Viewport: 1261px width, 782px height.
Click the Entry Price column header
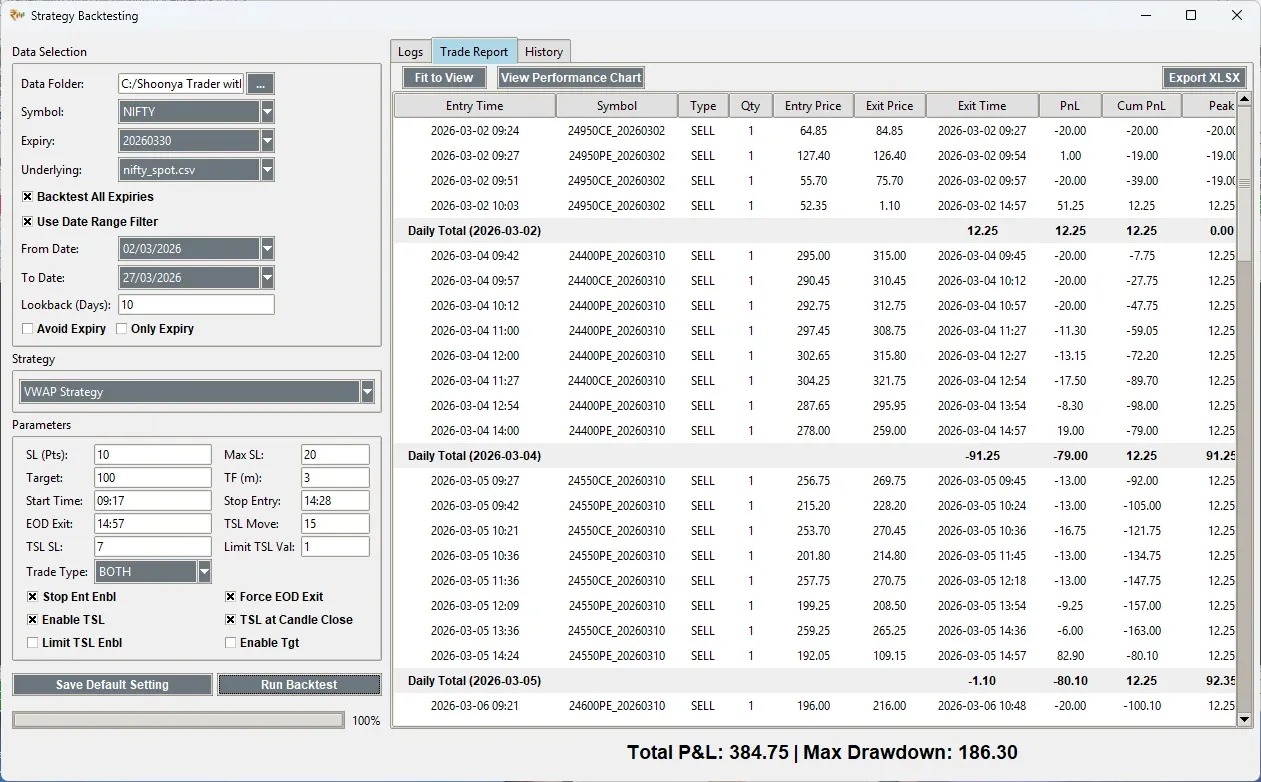click(813, 106)
